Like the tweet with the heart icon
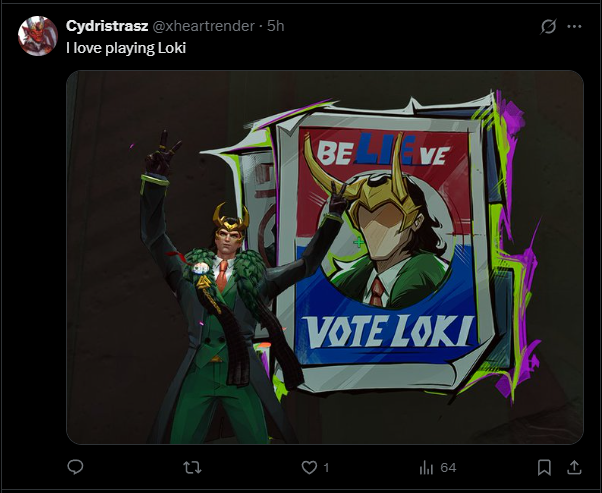The image size is (602, 493). 309,467
